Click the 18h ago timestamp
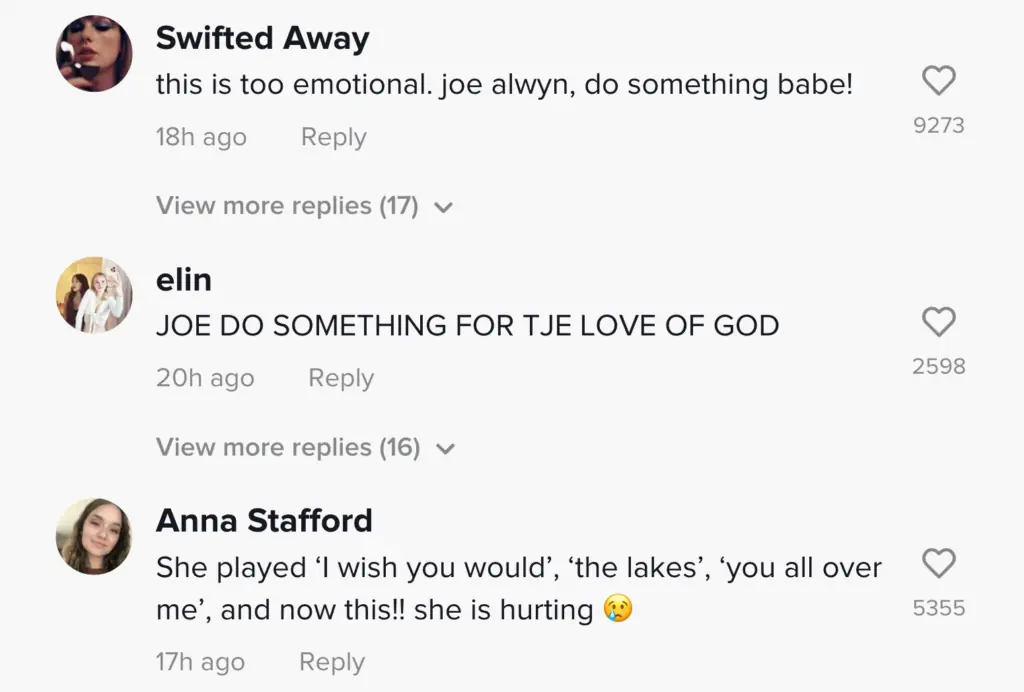 point(201,137)
